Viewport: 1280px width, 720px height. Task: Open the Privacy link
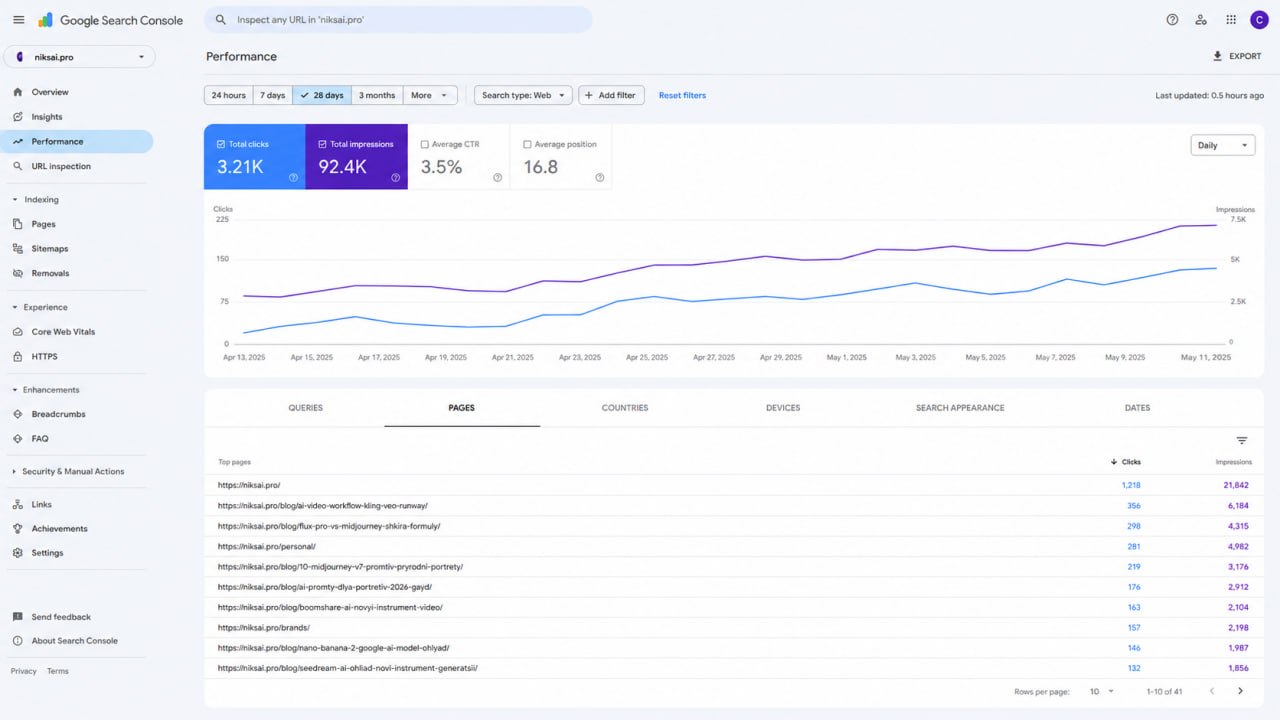(24, 671)
